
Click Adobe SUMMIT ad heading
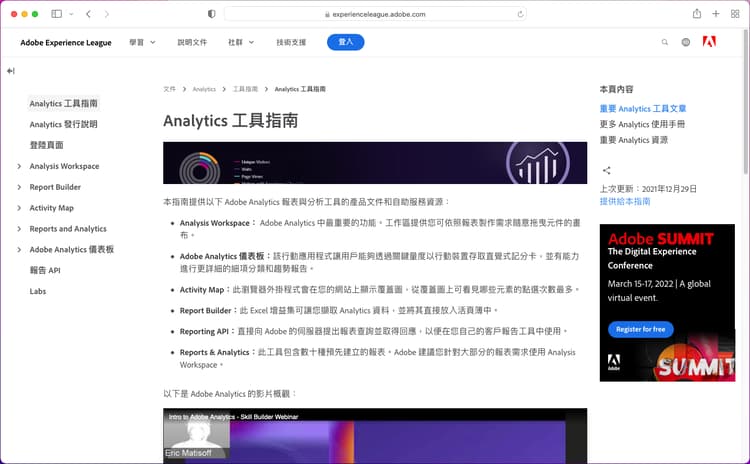[x=661, y=238]
